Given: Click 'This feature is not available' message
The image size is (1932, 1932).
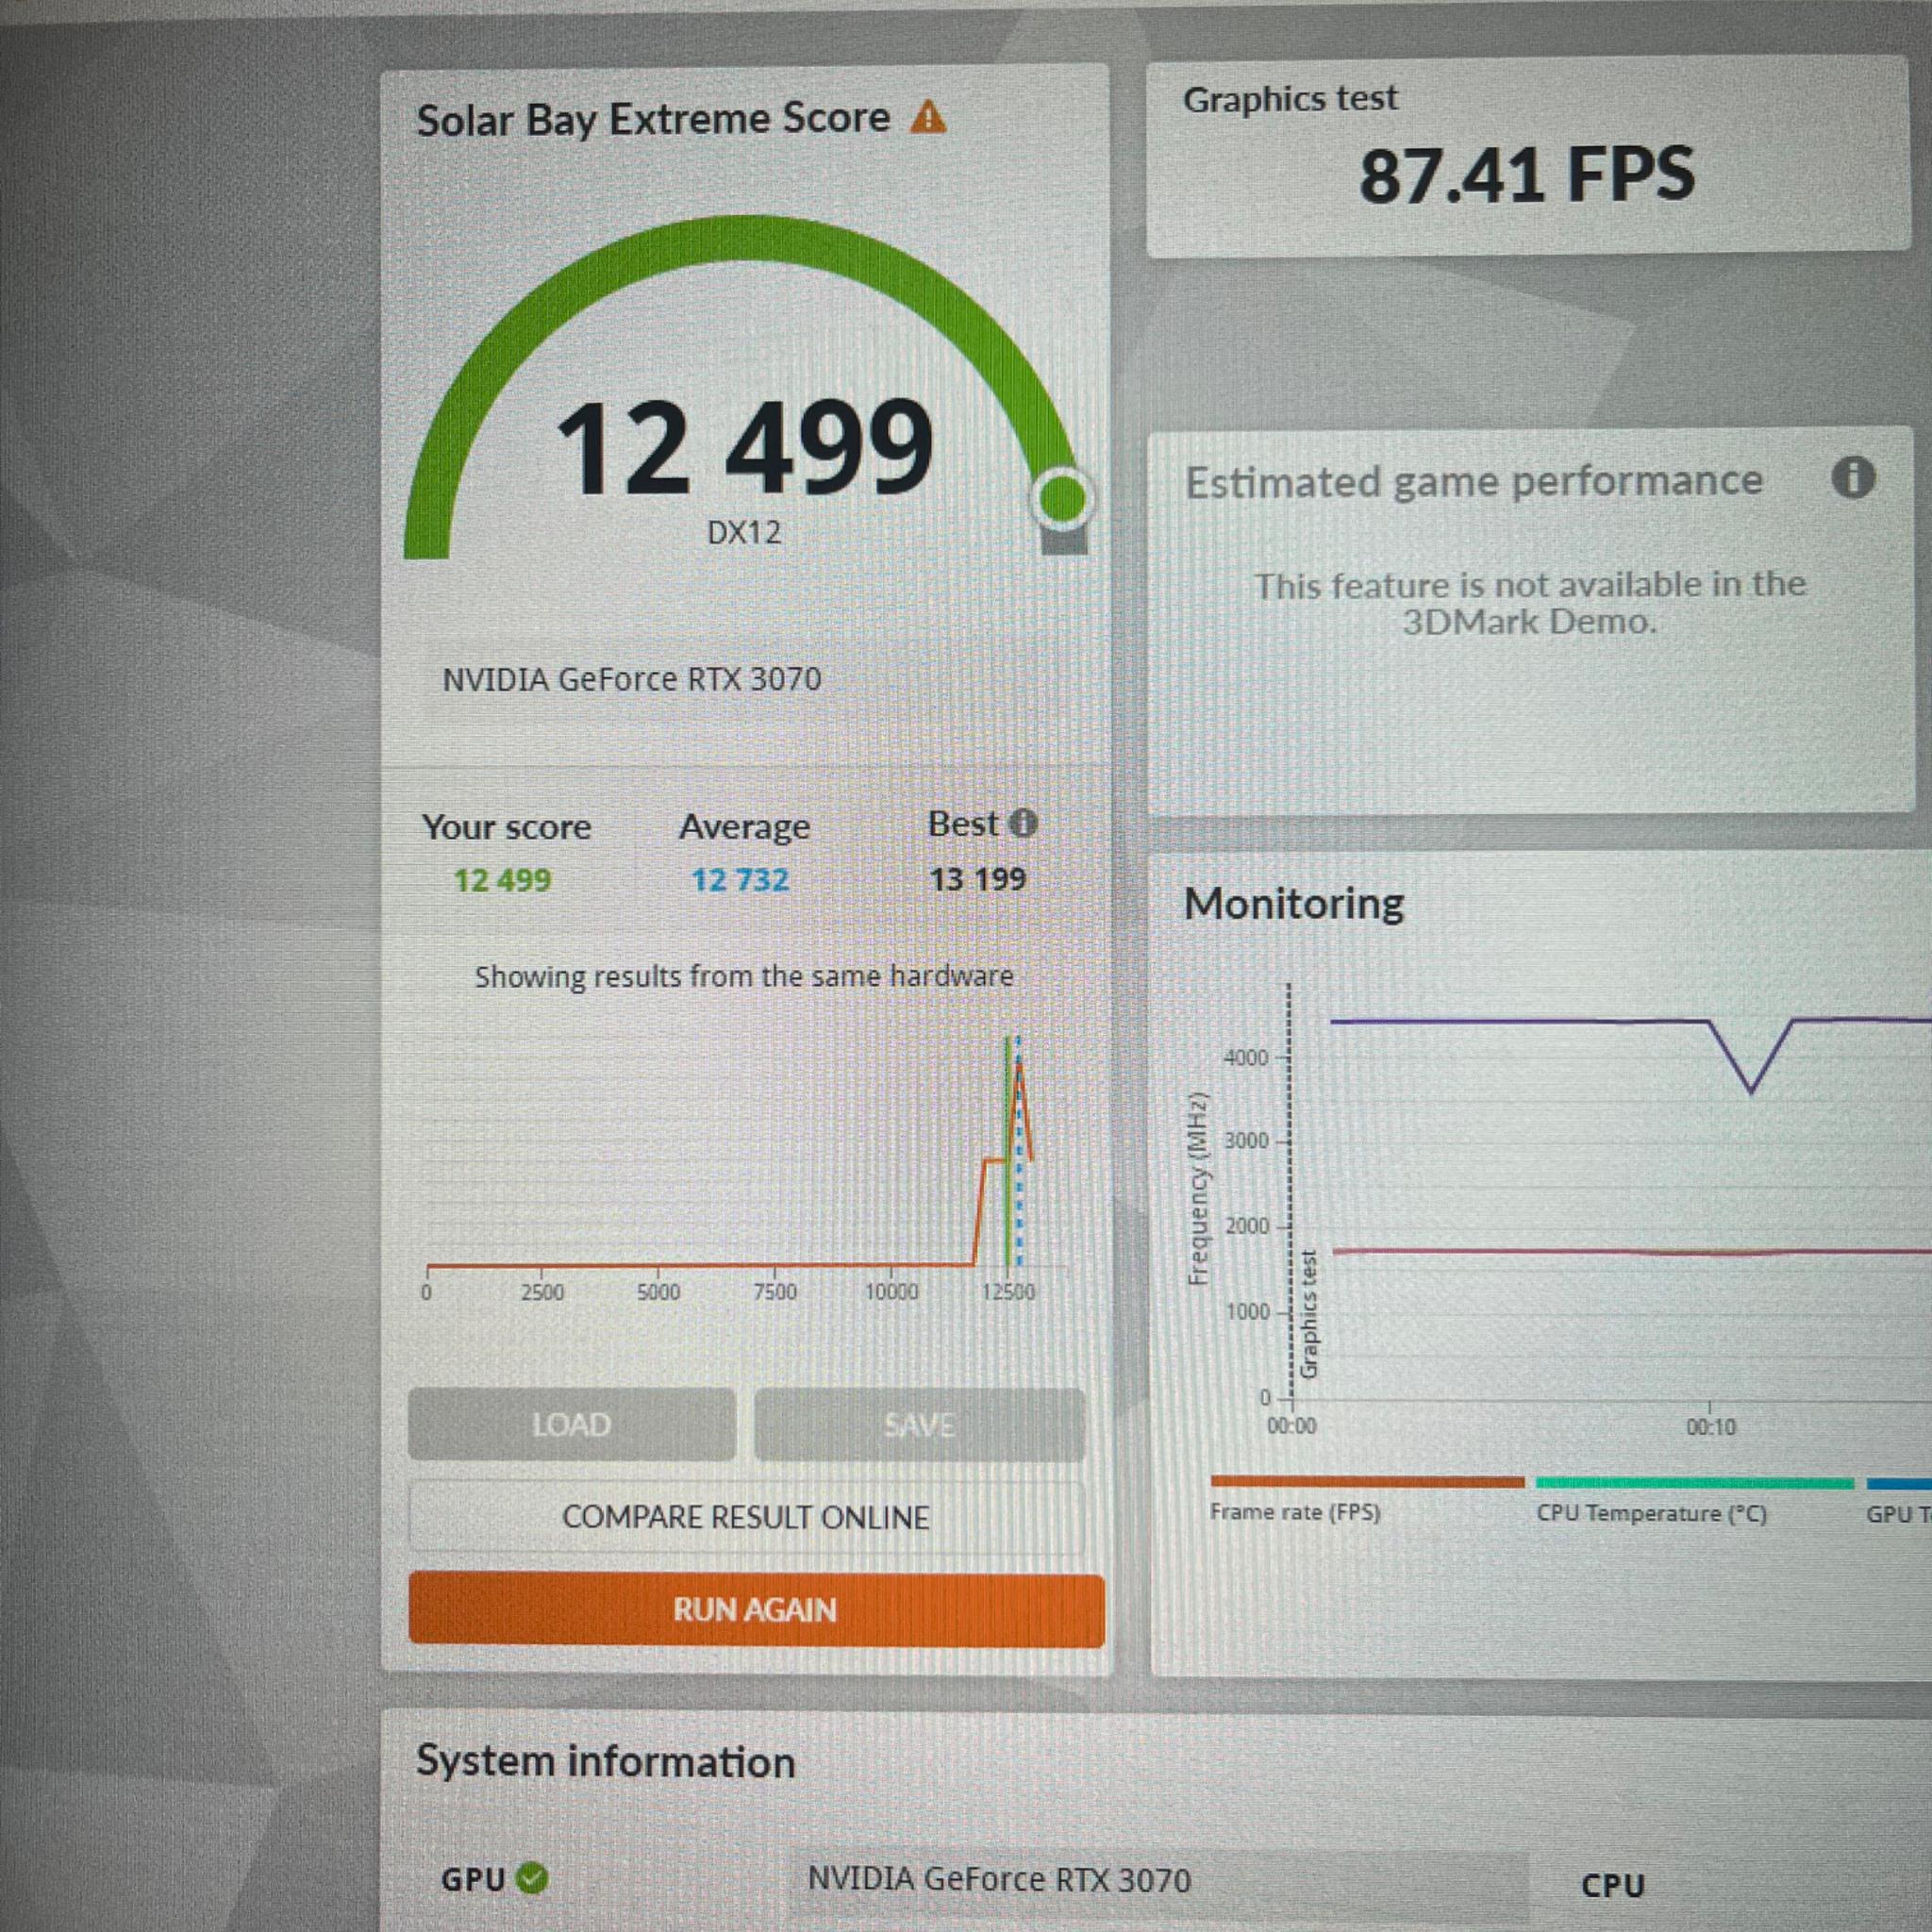Looking at the screenshot, I should (x=1529, y=603).
